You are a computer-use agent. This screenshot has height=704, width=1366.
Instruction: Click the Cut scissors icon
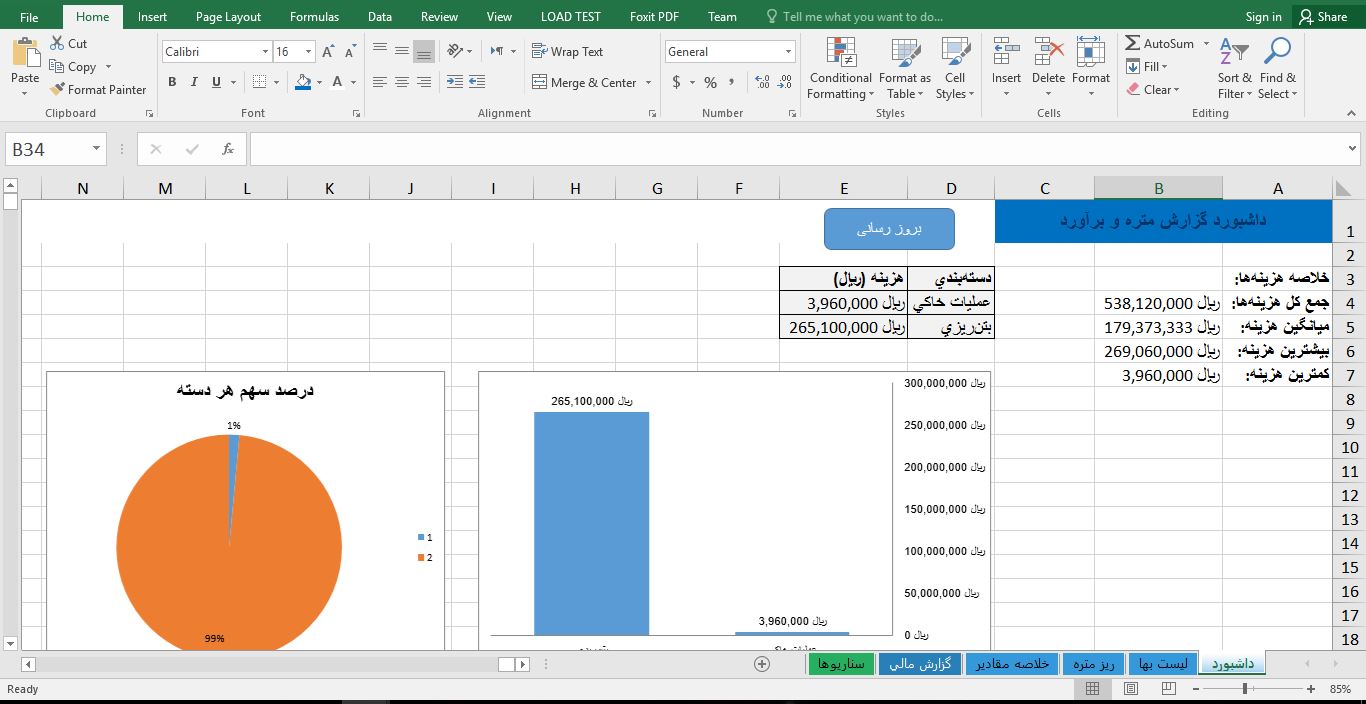(x=57, y=44)
